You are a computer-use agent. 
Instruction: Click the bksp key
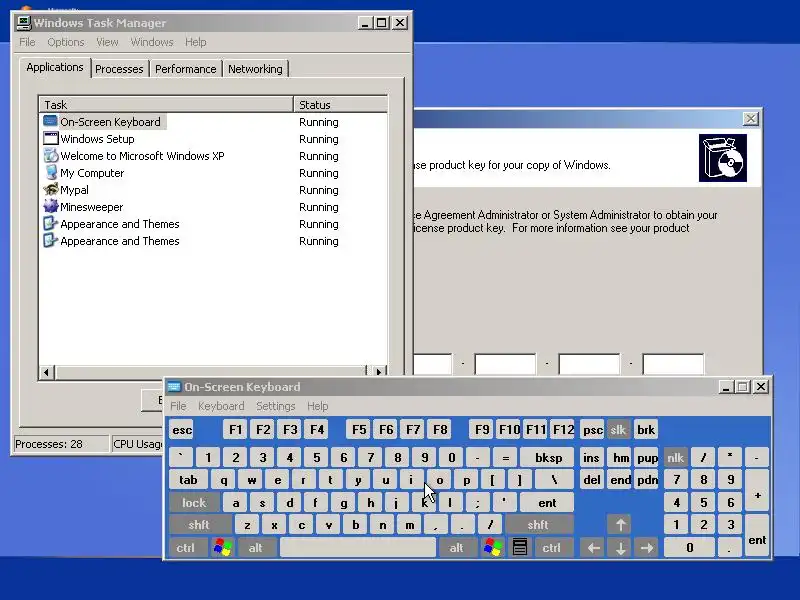[x=548, y=458]
